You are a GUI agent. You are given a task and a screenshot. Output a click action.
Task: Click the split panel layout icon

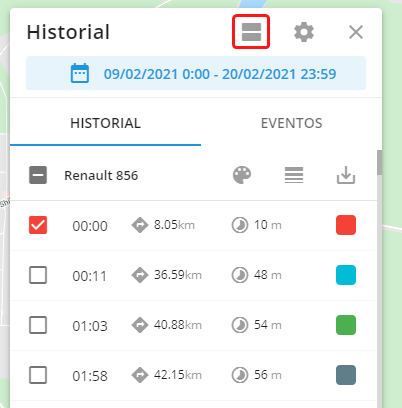(x=251, y=32)
